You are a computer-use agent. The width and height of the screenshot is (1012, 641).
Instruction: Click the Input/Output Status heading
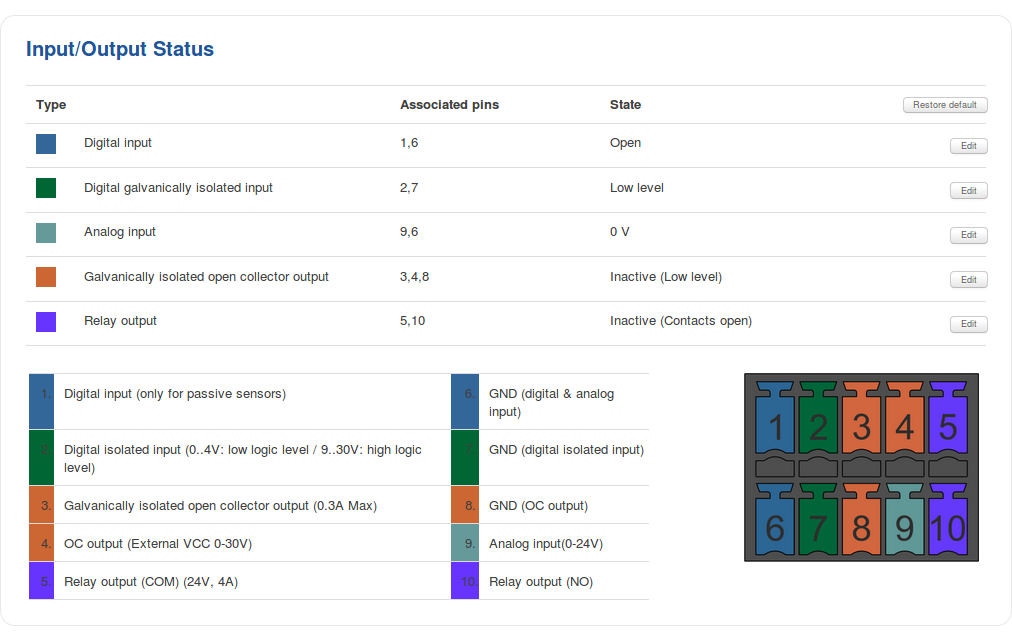click(x=120, y=49)
